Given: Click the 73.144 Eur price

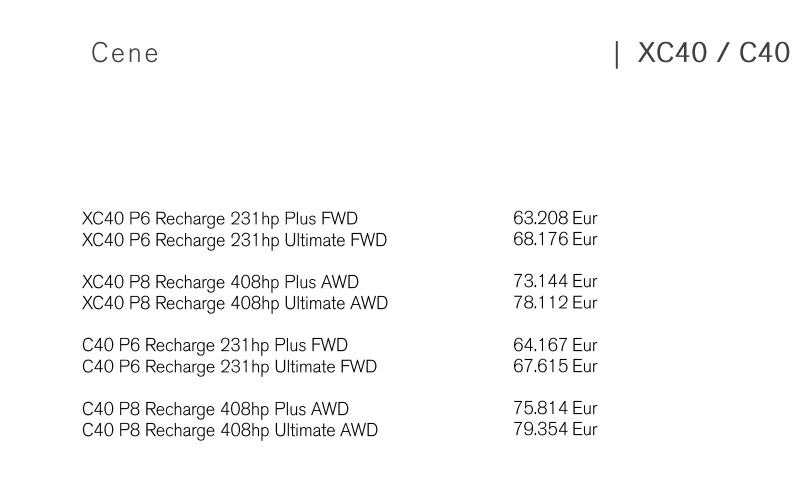Looking at the screenshot, I should pos(555,281).
